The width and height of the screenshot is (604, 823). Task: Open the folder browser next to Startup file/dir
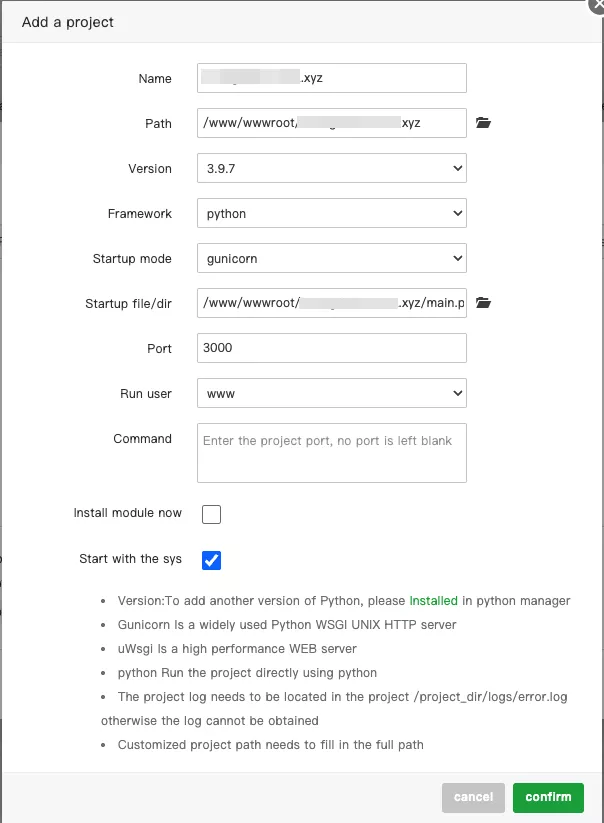[x=483, y=302]
